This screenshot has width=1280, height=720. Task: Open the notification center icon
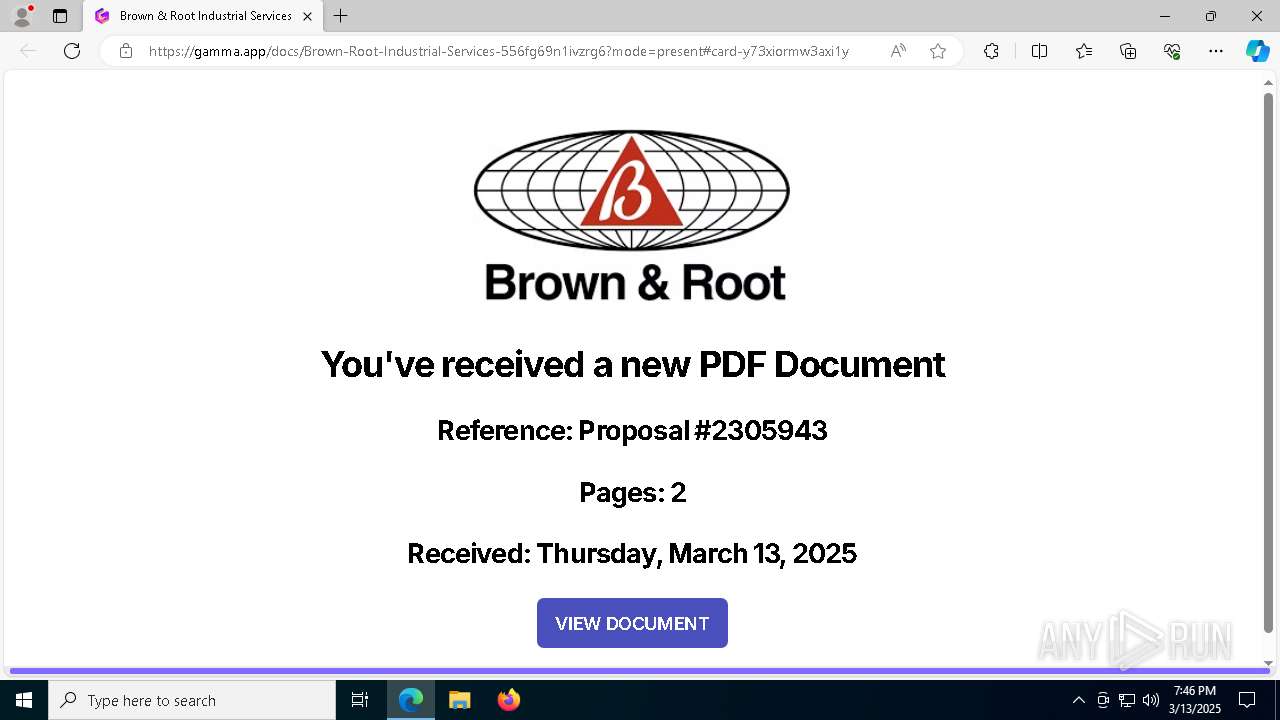pos(1247,700)
